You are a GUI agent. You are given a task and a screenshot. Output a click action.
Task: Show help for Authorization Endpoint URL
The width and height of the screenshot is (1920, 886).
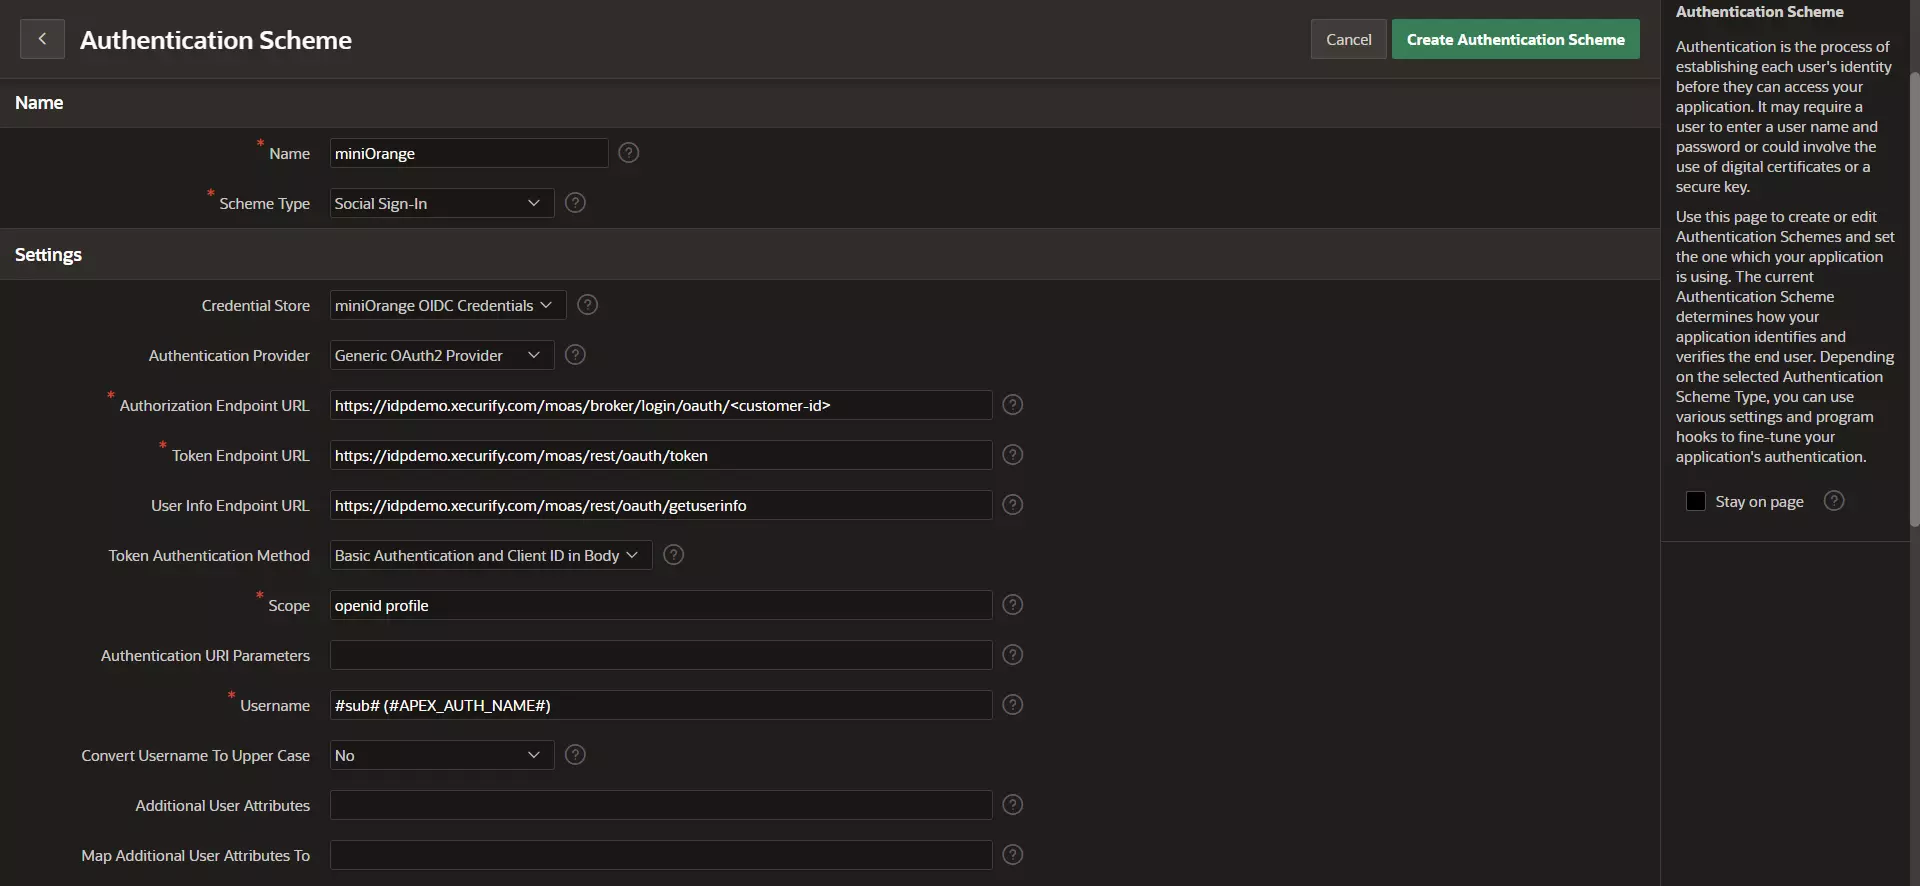(x=1012, y=405)
